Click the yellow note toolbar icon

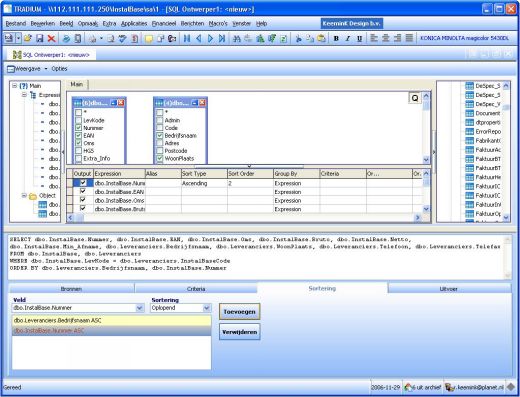pyautogui.click(x=149, y=39)
